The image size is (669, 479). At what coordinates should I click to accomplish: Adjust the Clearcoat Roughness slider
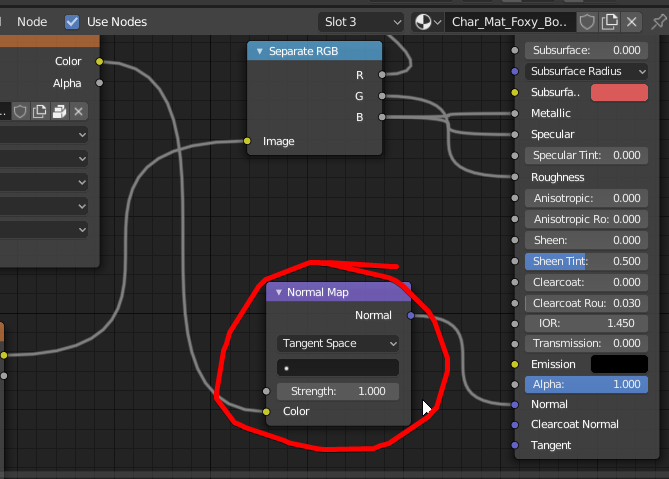click(586, 303)
